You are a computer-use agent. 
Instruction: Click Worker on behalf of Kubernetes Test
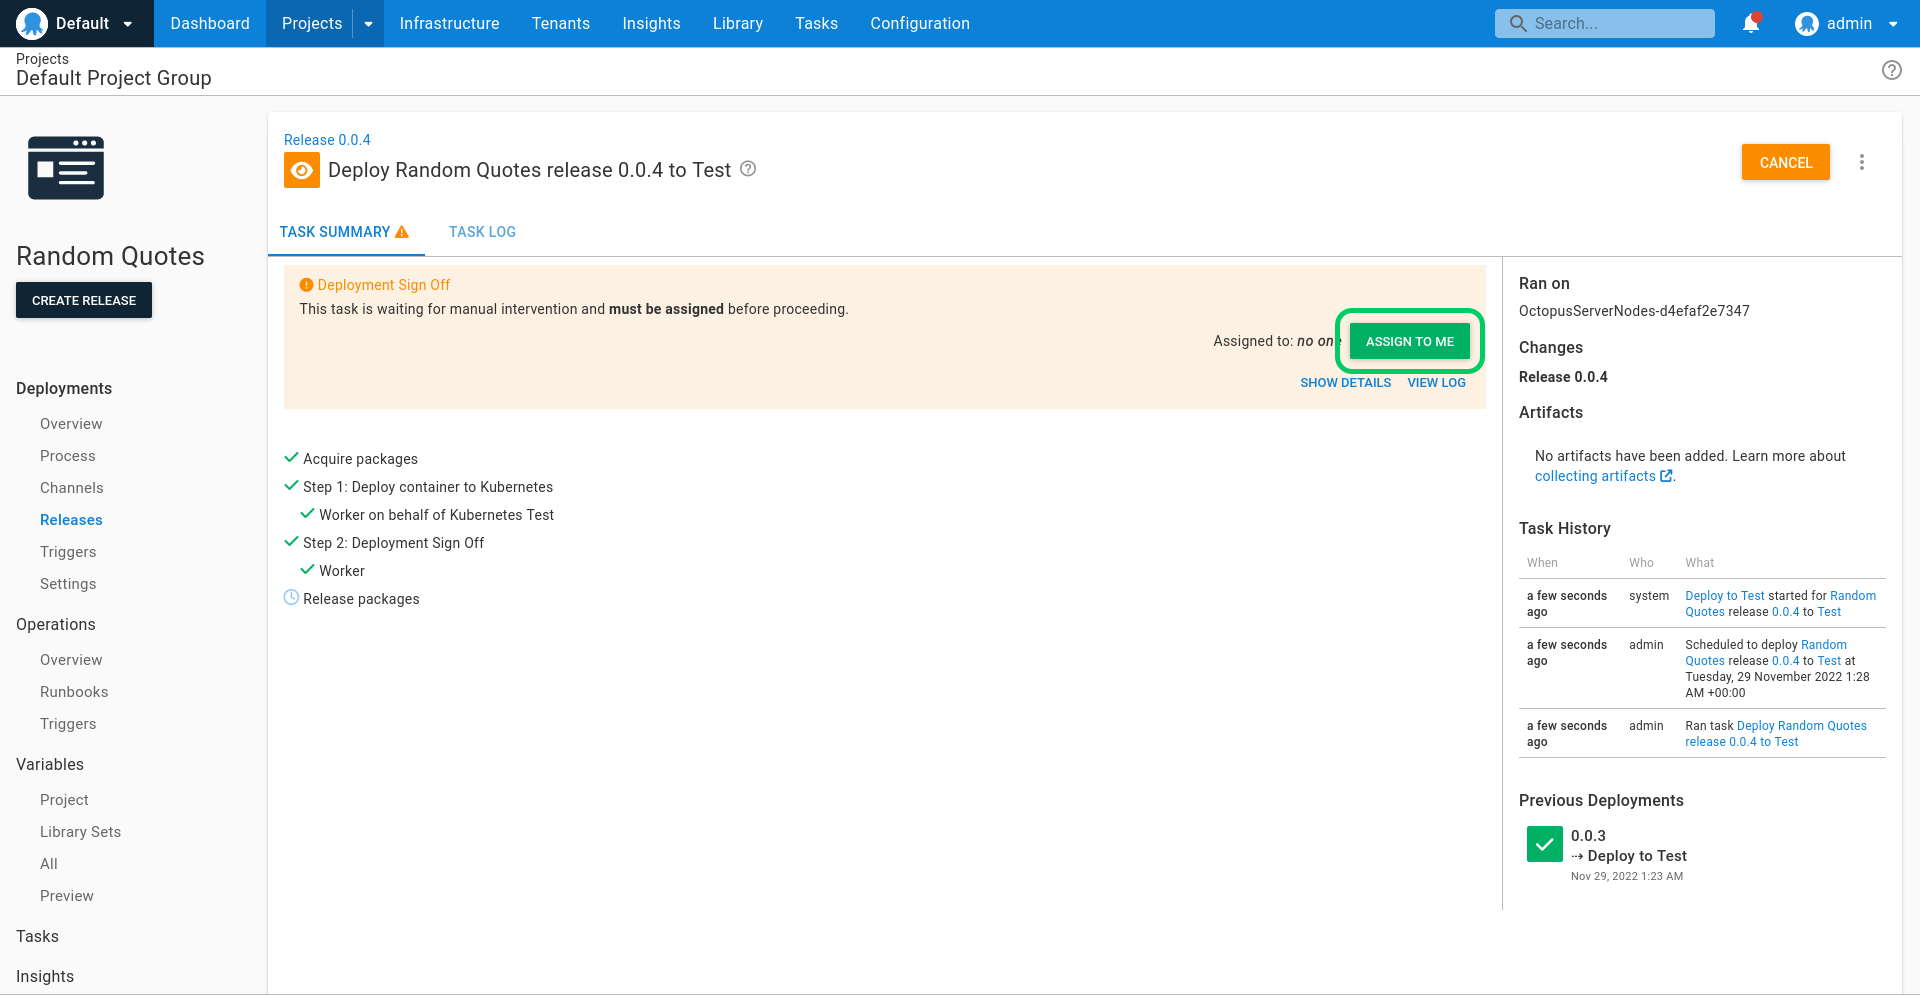coord(436,515)
